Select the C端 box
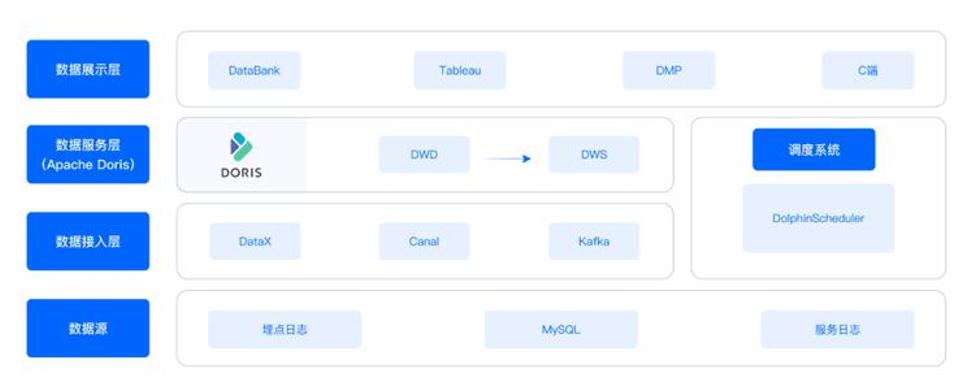Image resolution: width=975 pixels, height=387 pixels. pyautogui.click(x=868, y=70)
